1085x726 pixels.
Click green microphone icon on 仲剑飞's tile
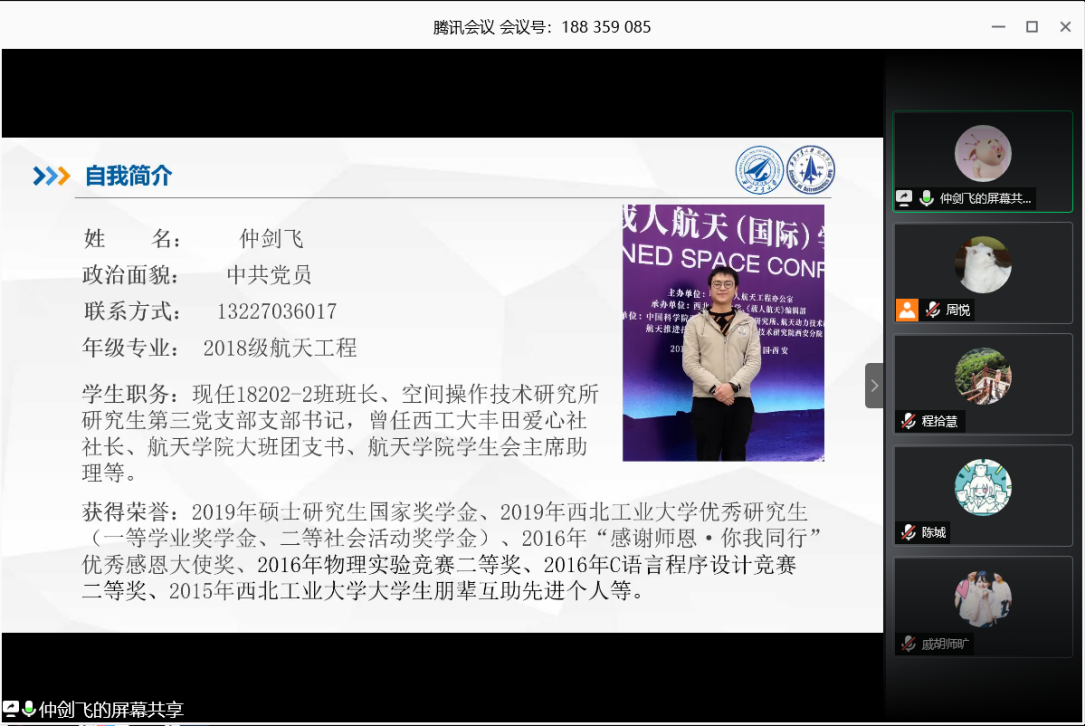pos(926,199)
